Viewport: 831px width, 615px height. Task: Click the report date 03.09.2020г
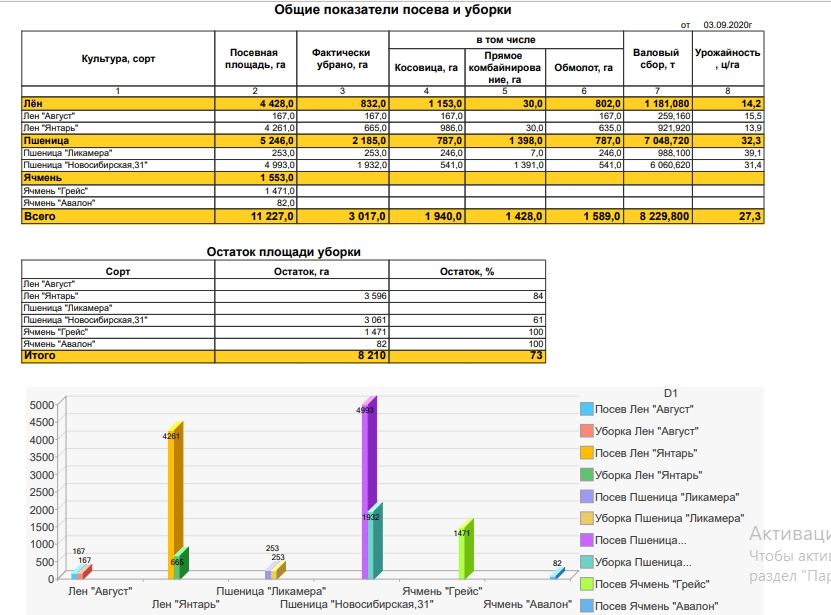click(728, 23)
